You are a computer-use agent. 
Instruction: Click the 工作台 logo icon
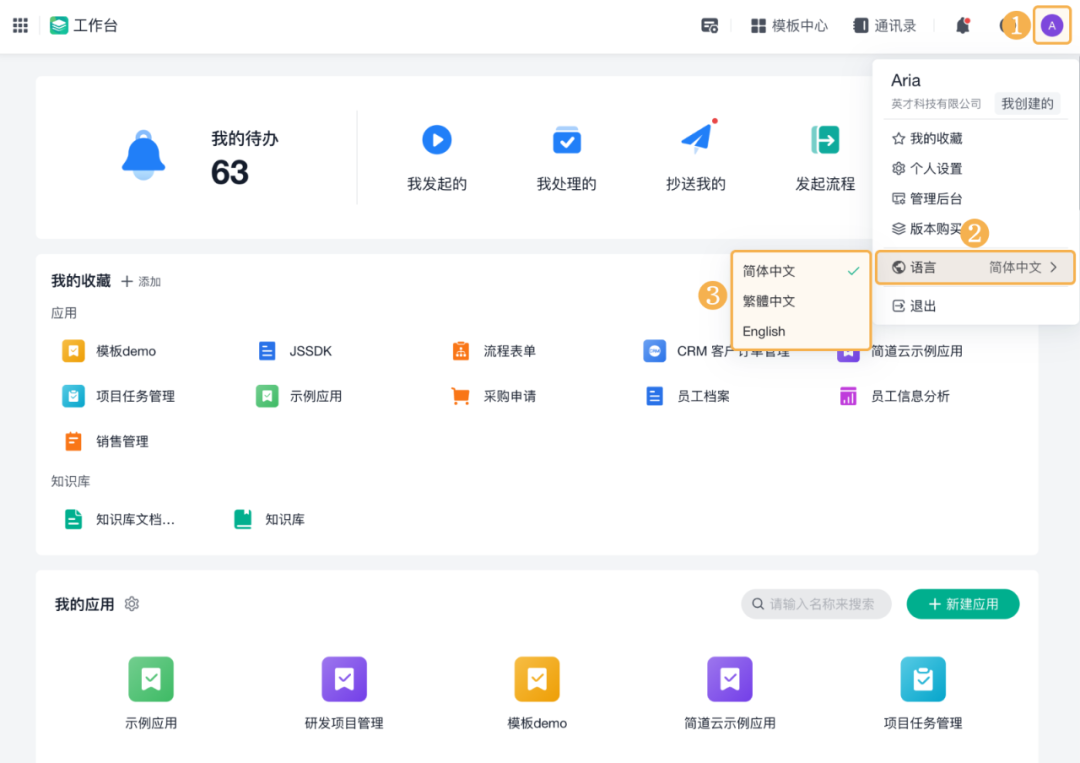coord(59,25)
